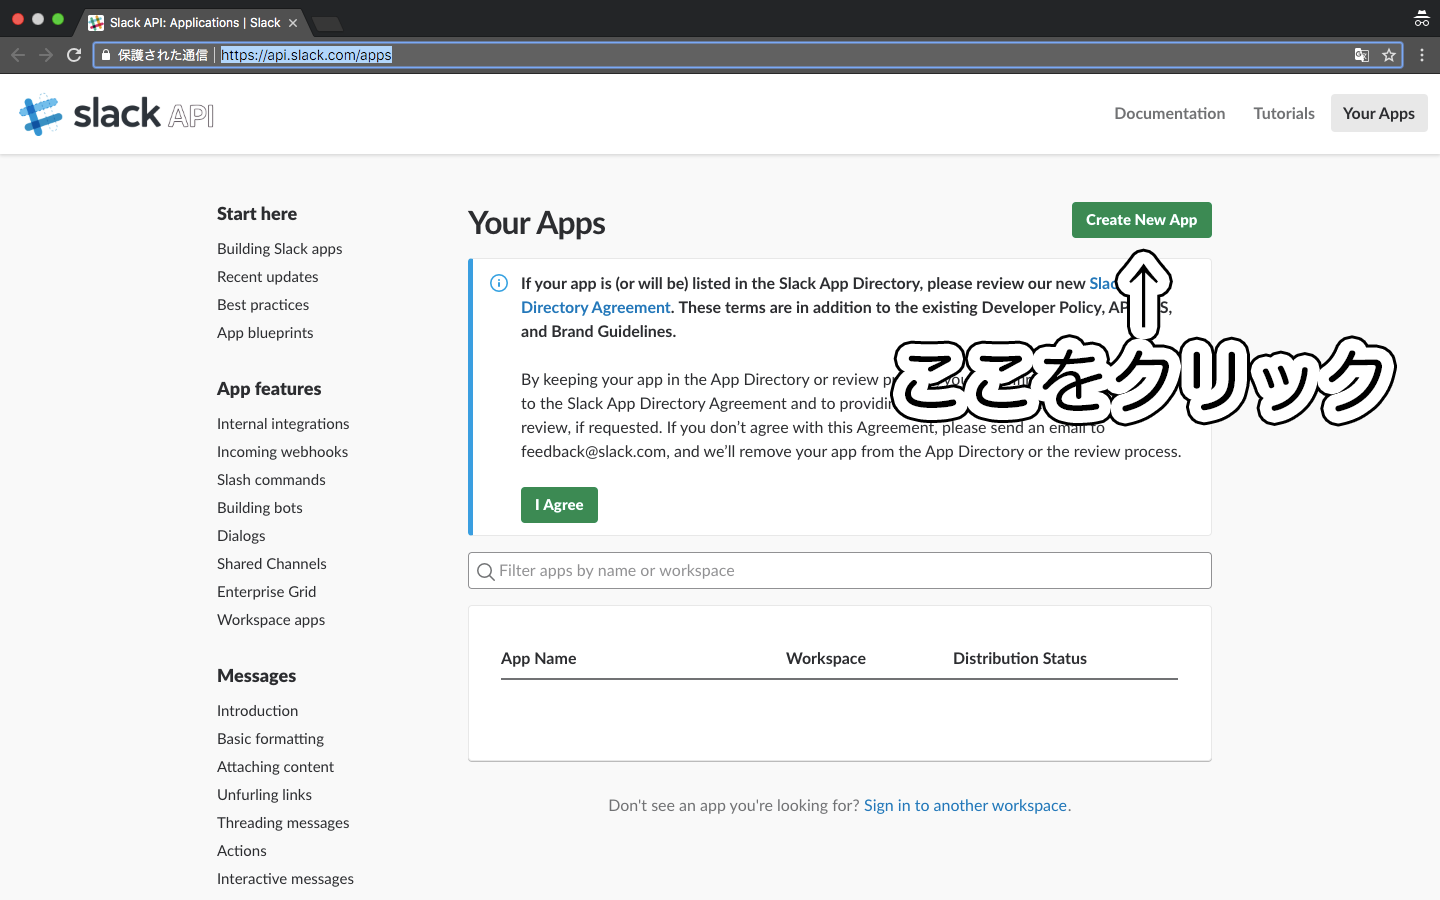Click the I Agree button

click(x=559, y=505)
